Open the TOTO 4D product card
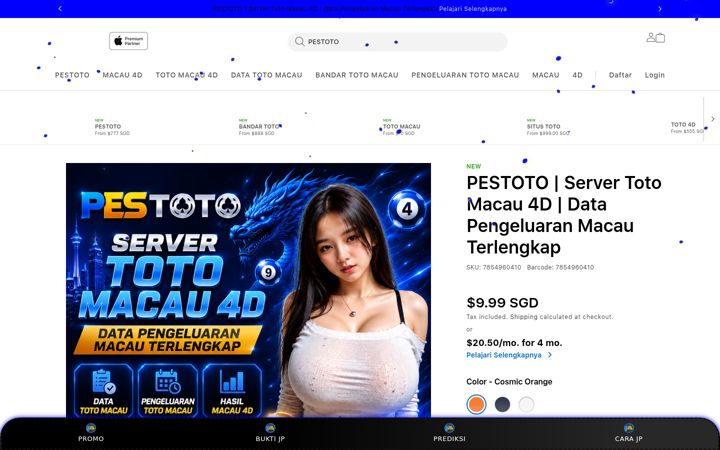 tap(686, 127)
